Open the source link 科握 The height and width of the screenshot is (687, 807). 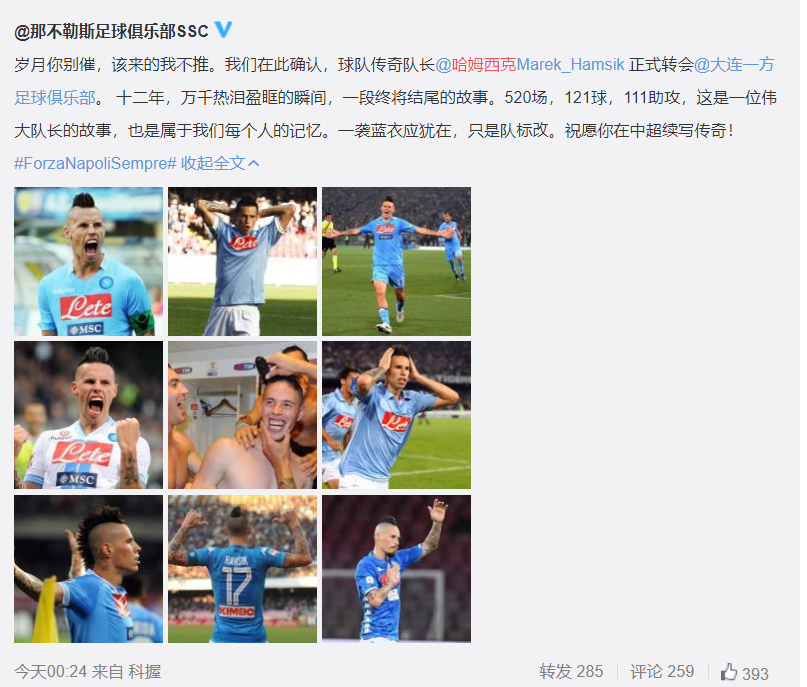145,672
